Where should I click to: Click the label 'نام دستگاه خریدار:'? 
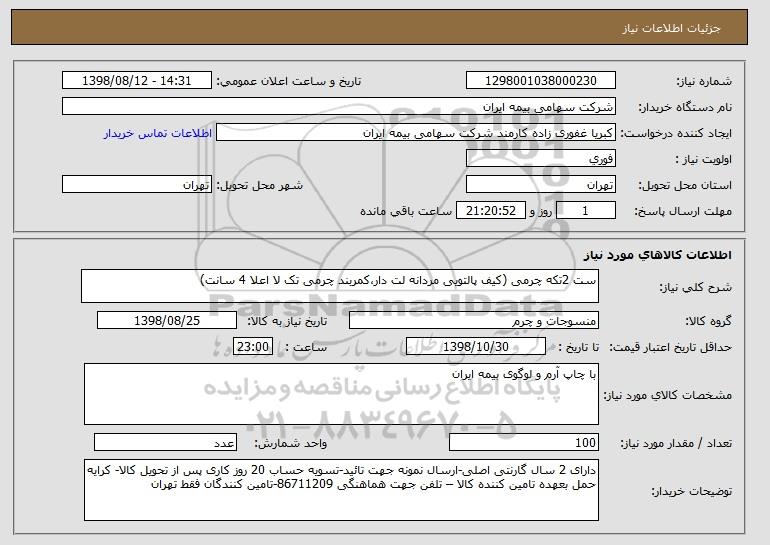click(685, 108)
